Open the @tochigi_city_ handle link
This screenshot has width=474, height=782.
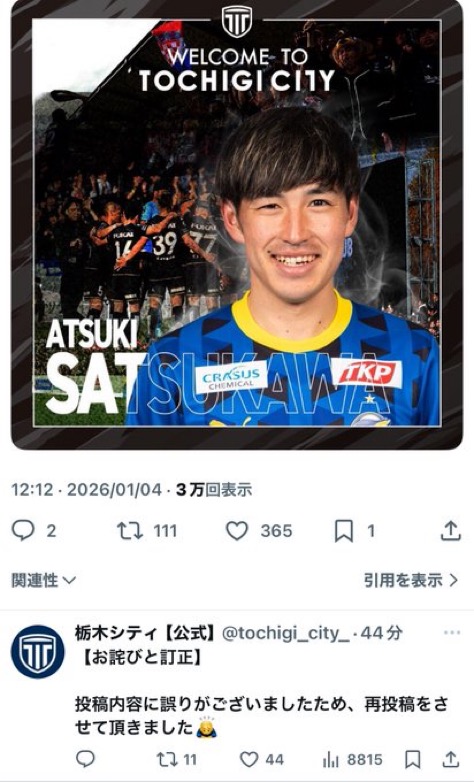click(x=285, y=633)
